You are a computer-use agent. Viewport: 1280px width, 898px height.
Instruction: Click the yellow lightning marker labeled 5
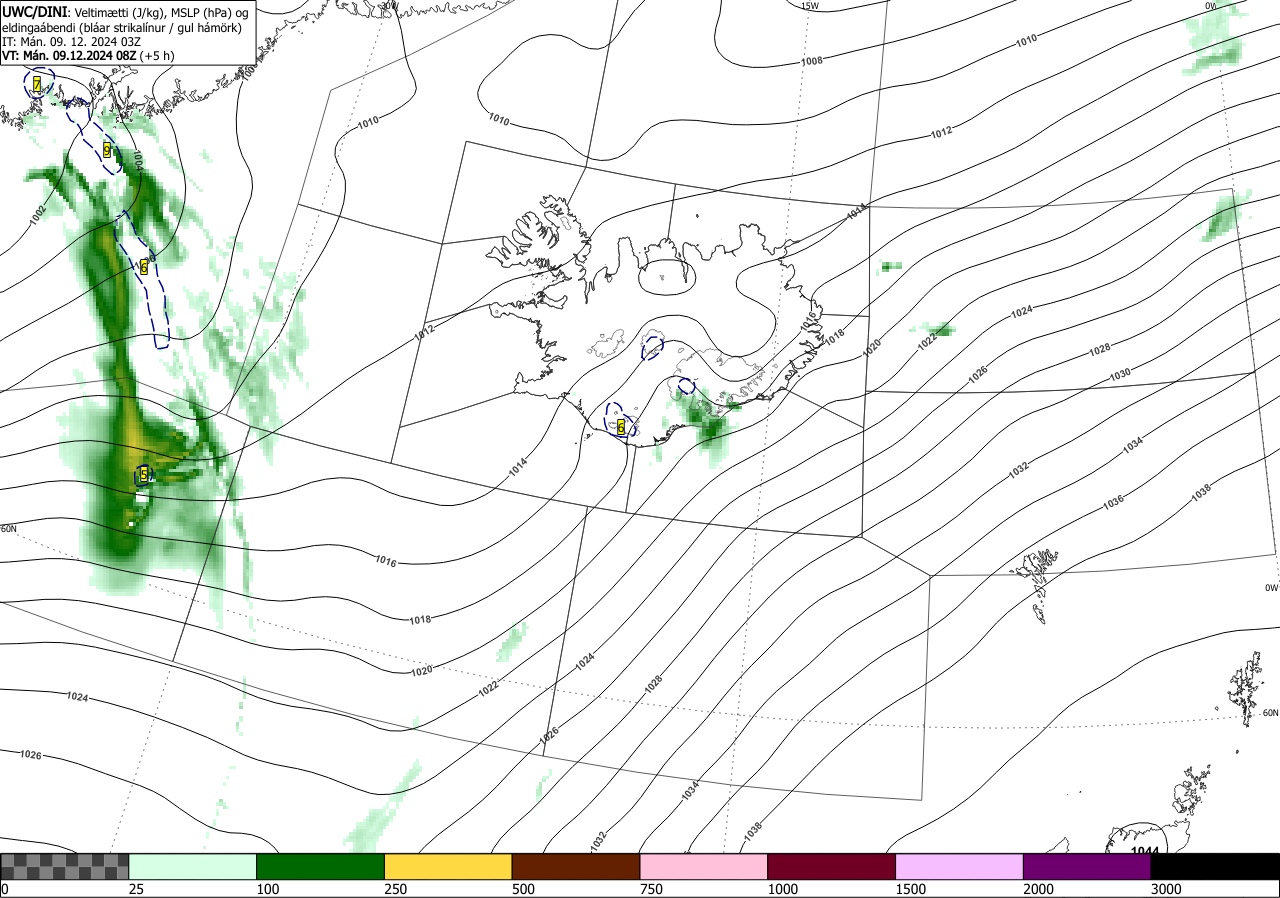tap(144, 475)
